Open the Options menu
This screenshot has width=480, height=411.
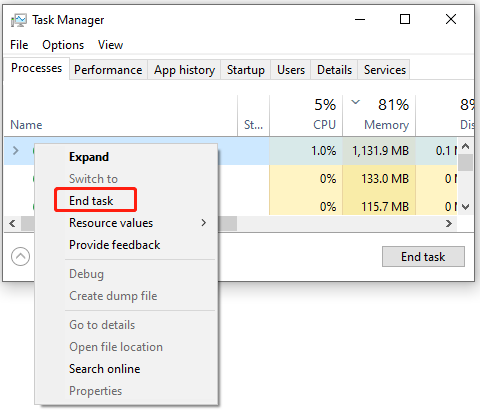pyautogui.click(x=63, y=45)
